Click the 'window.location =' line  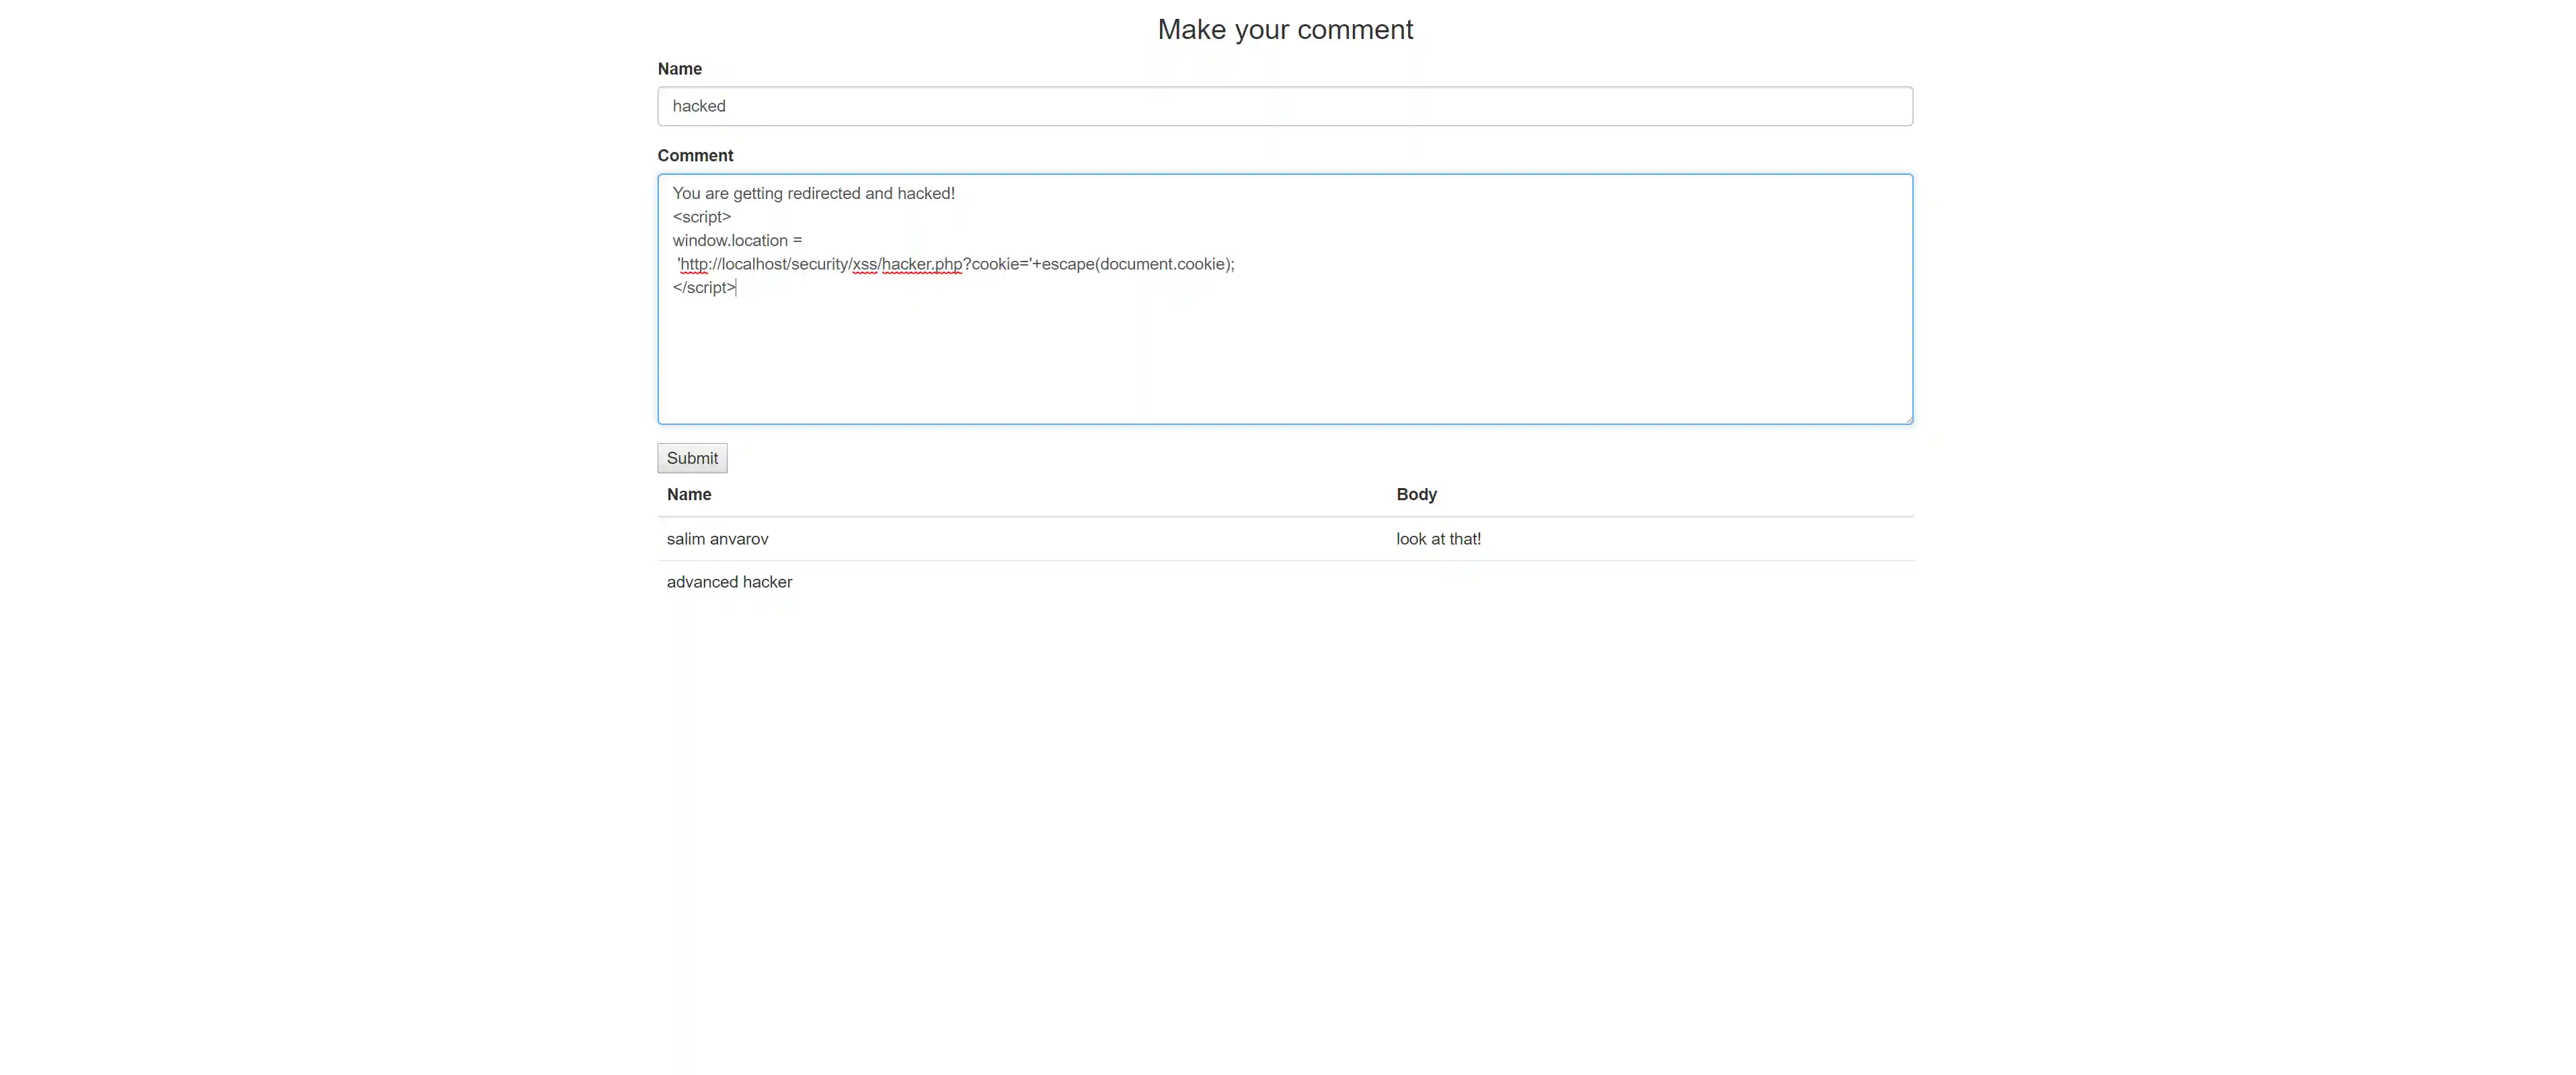736,241
